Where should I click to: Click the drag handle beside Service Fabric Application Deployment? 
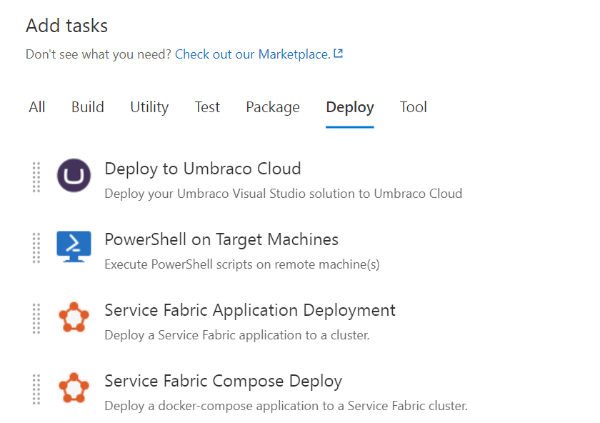click(x=36, y=318)
